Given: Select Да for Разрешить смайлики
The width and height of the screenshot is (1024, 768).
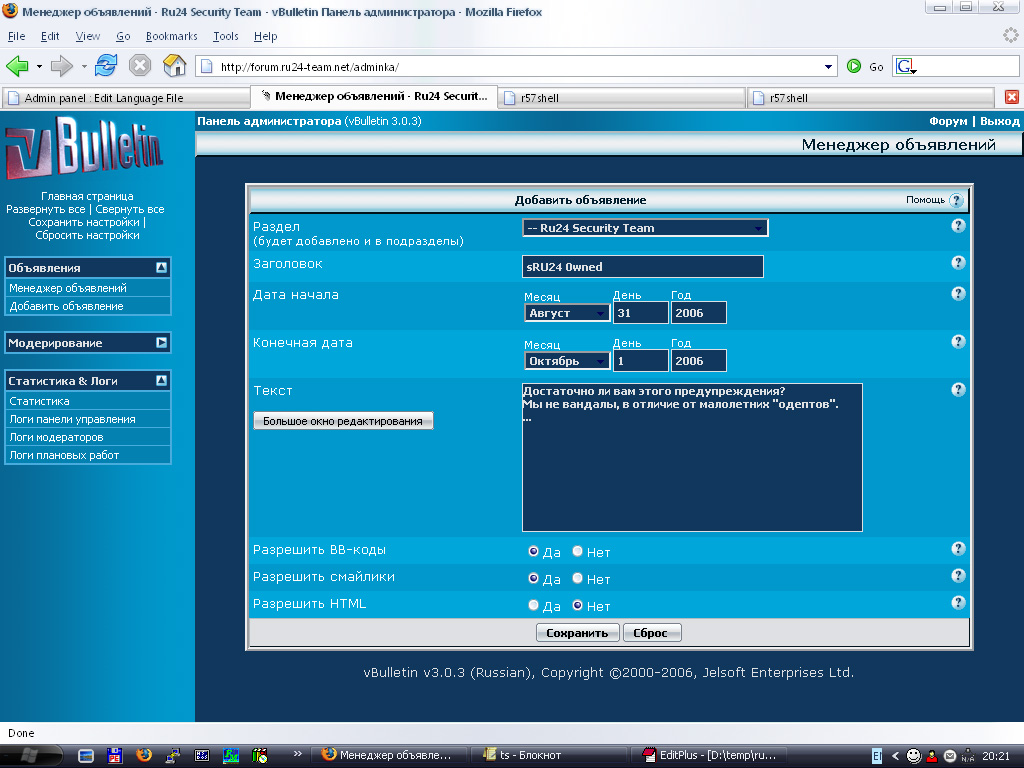Looking at the screenshot, I should pos(533,578).
